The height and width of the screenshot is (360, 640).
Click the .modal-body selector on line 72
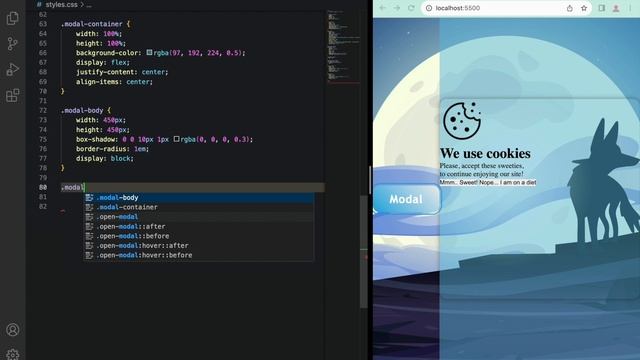(x=82, y=110)
